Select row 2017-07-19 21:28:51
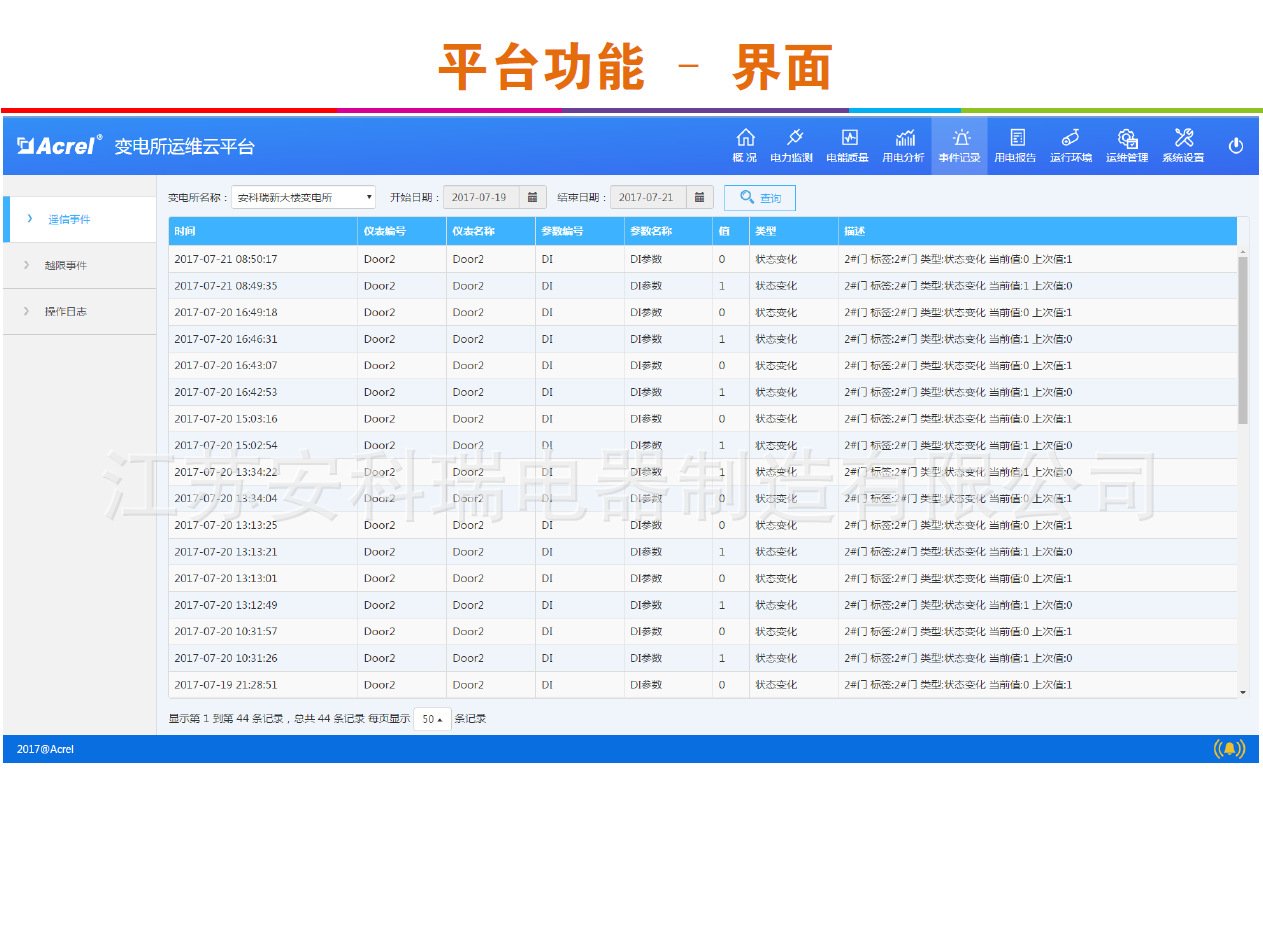Screen dimensions: 1263x945 [703, 685]
